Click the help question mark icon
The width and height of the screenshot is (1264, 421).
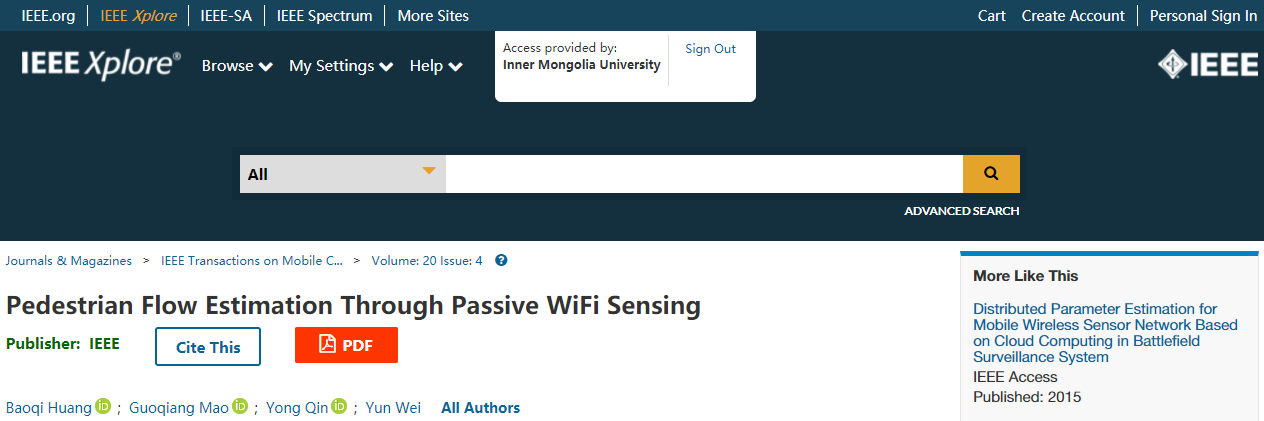pos(501,261)
